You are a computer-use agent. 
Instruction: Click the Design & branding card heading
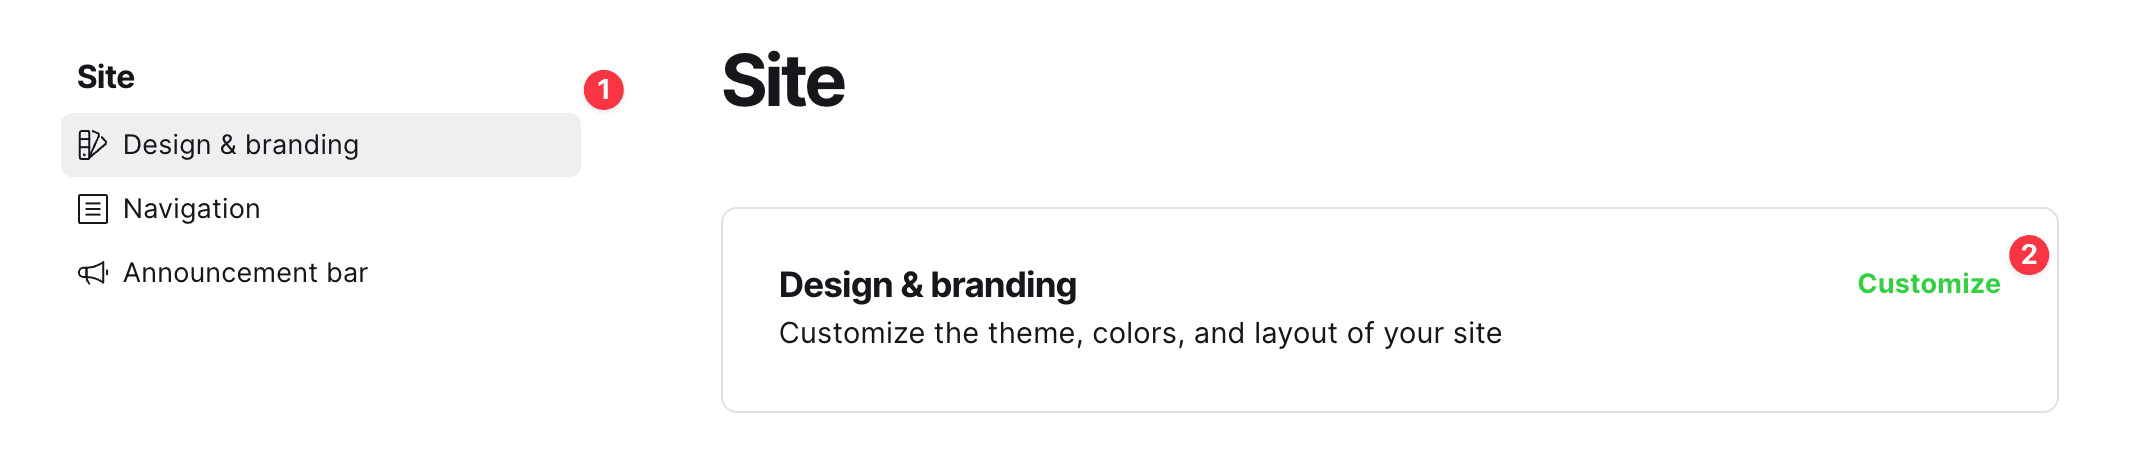tap(927, 285)
